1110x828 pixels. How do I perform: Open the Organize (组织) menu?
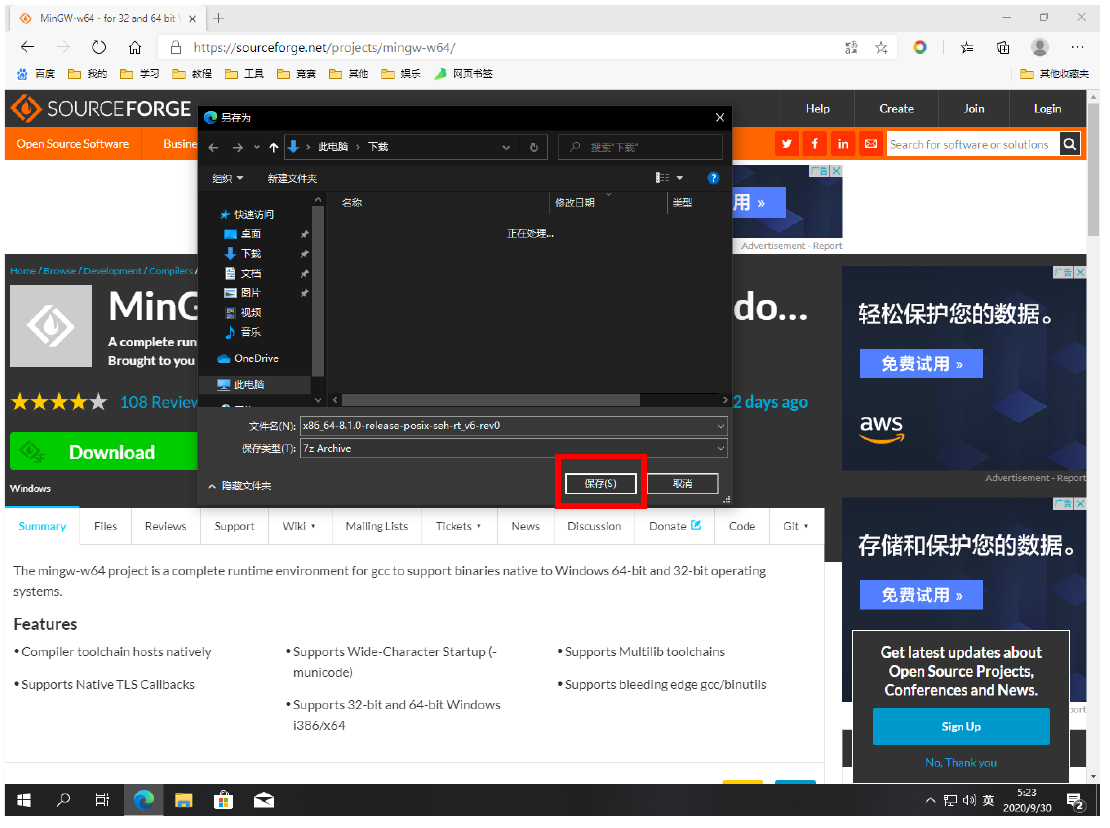(227, 178)
